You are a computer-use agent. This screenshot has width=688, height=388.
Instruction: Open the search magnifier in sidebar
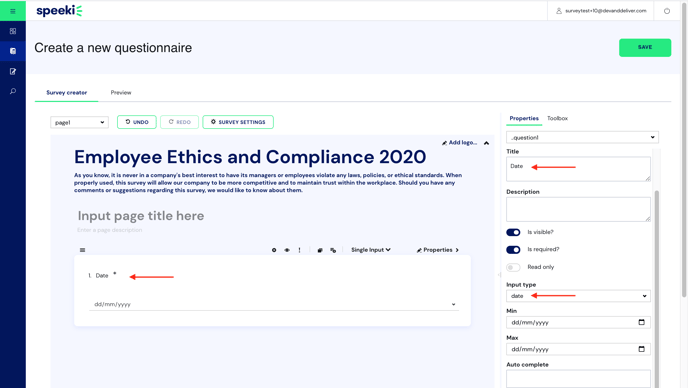pyautogui.click(x=13, y=91)
